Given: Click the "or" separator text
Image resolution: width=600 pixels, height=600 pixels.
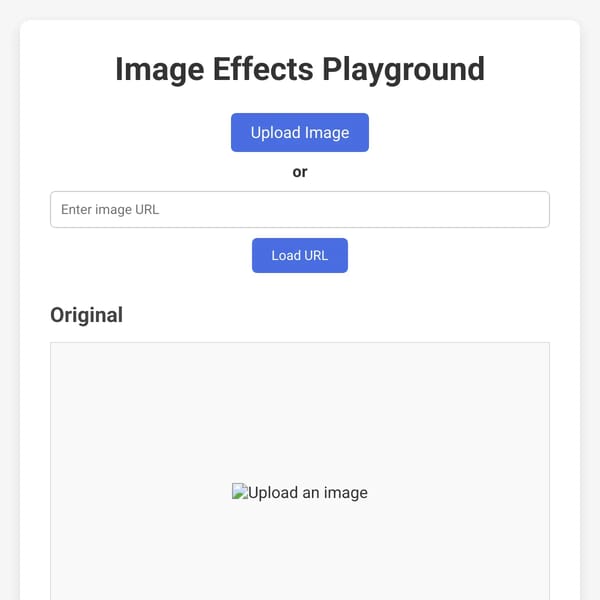Looking at the screenshot, I should [300, 172].
